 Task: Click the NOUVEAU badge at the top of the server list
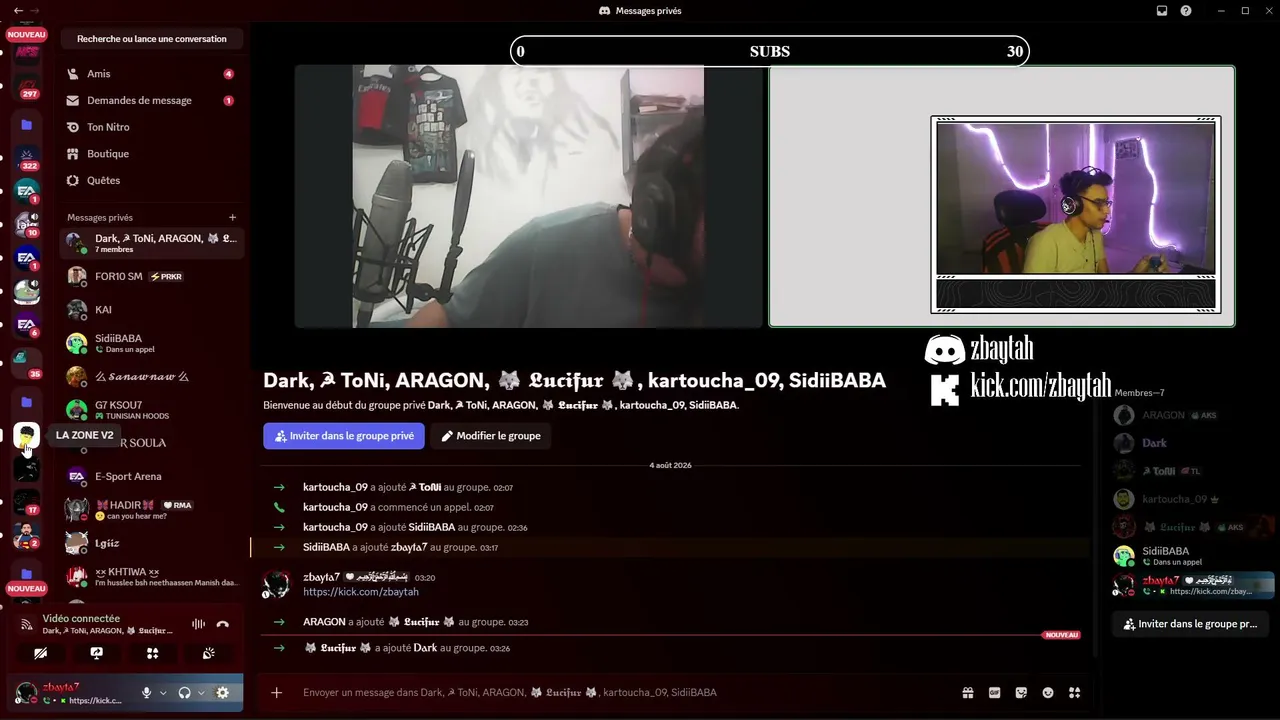click(27, 34)
